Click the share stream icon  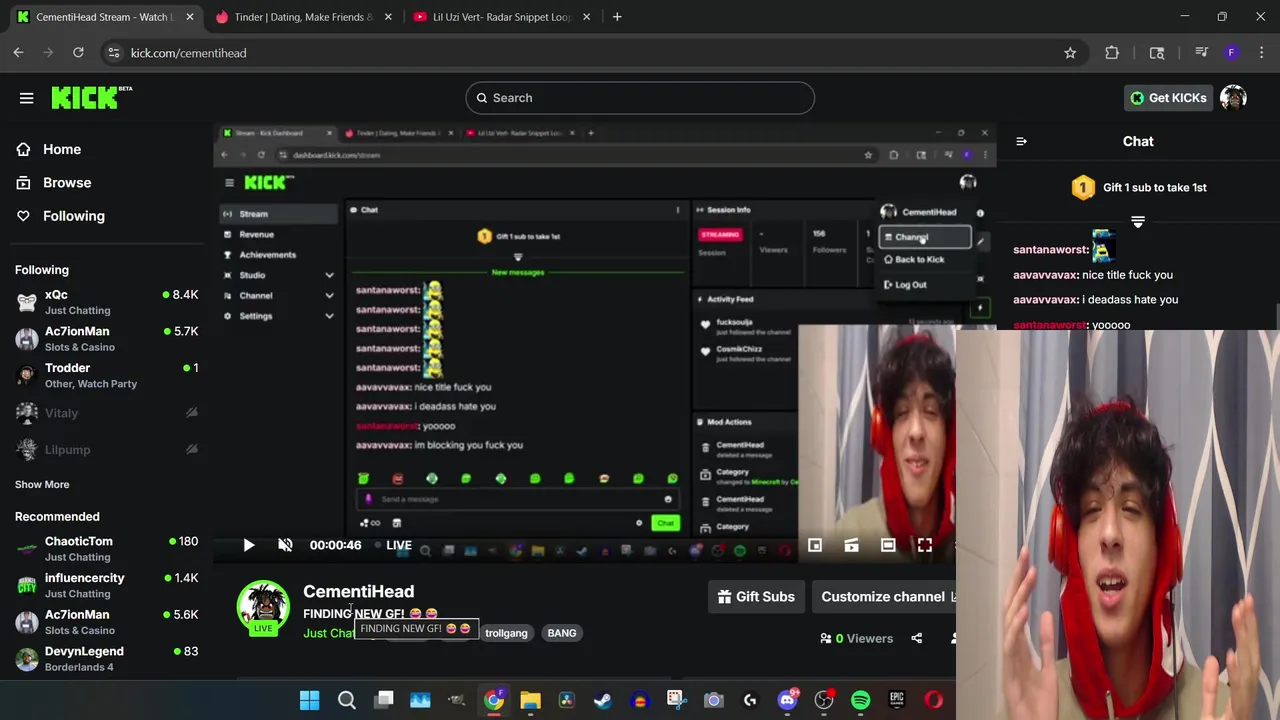click(917, 638)
